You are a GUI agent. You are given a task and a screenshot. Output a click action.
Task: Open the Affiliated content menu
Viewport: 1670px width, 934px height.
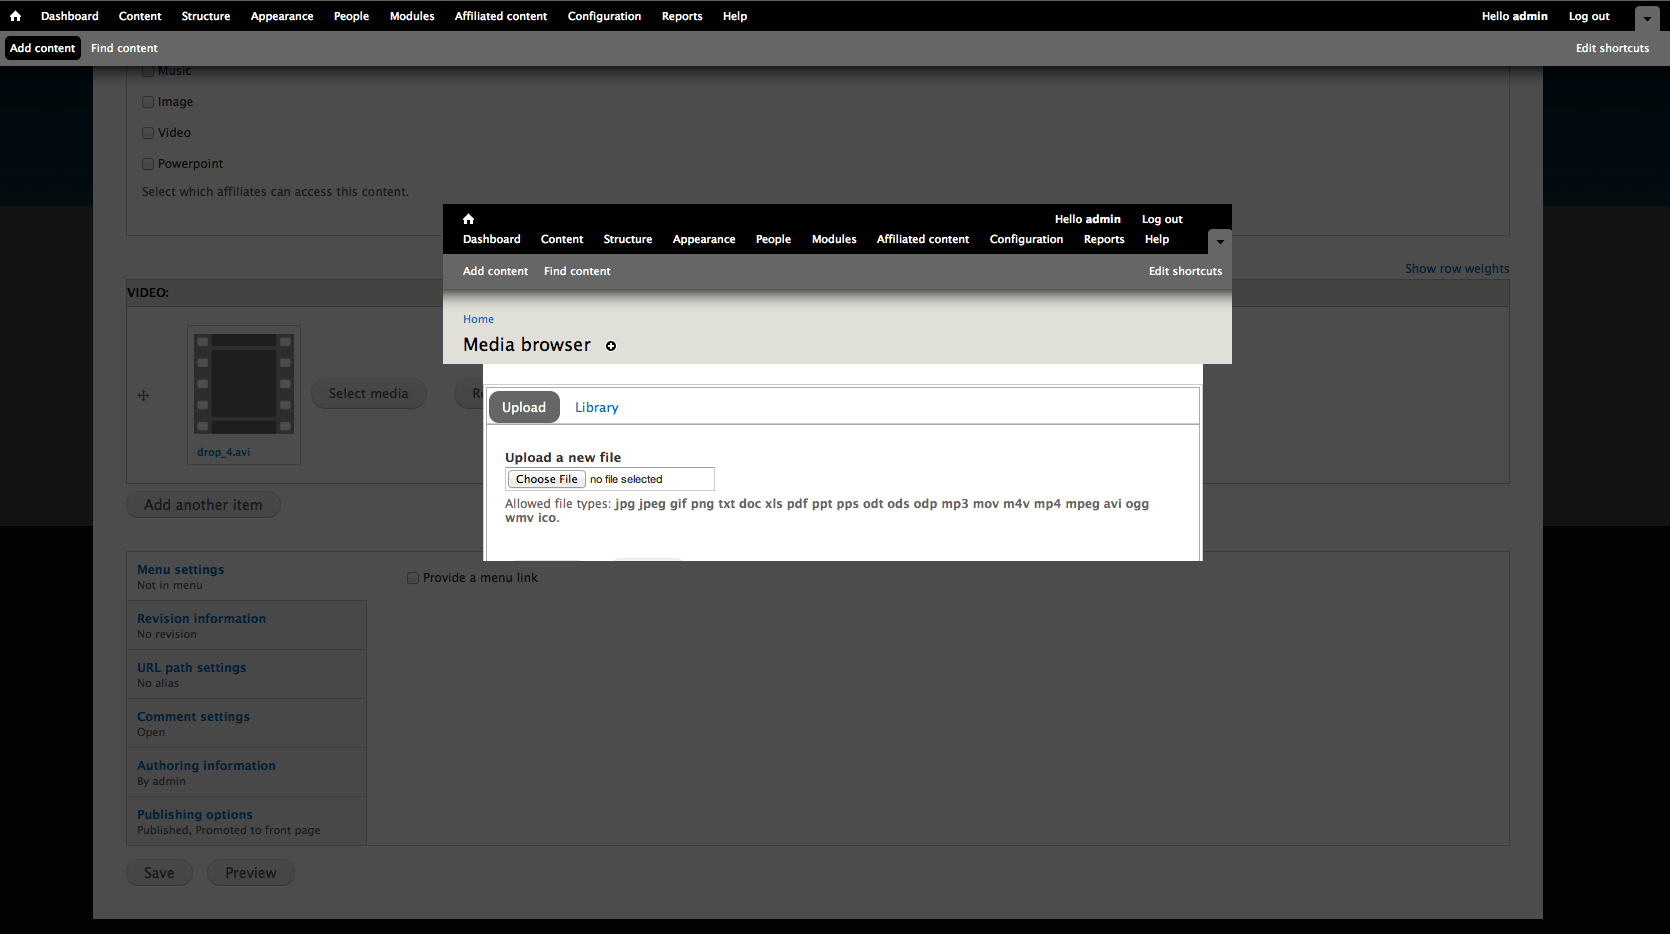click(x=500, y=15)
